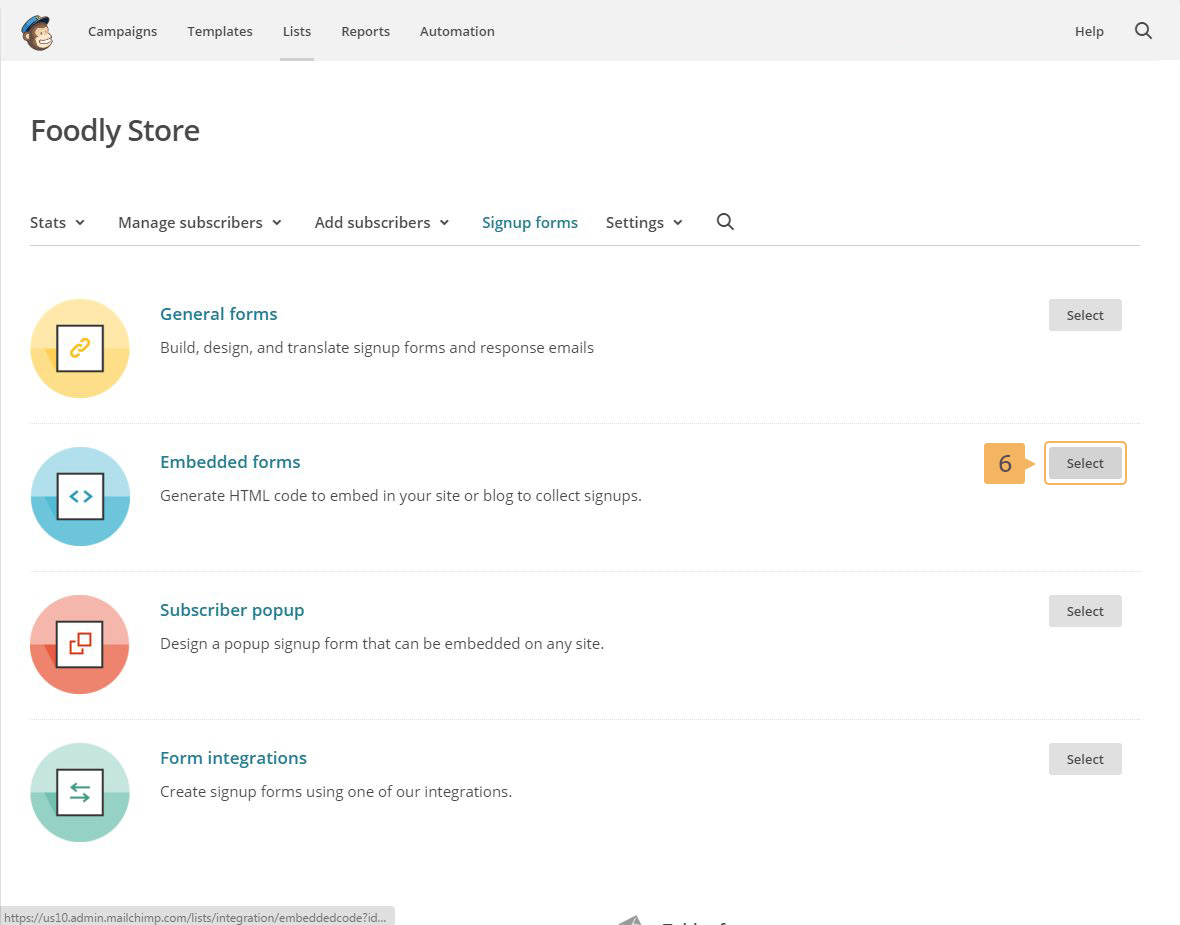Image resolution: width=1180 pixels, height=925 pixels.
Task: Open the Campaigns menu
Action: click(122, 32)
